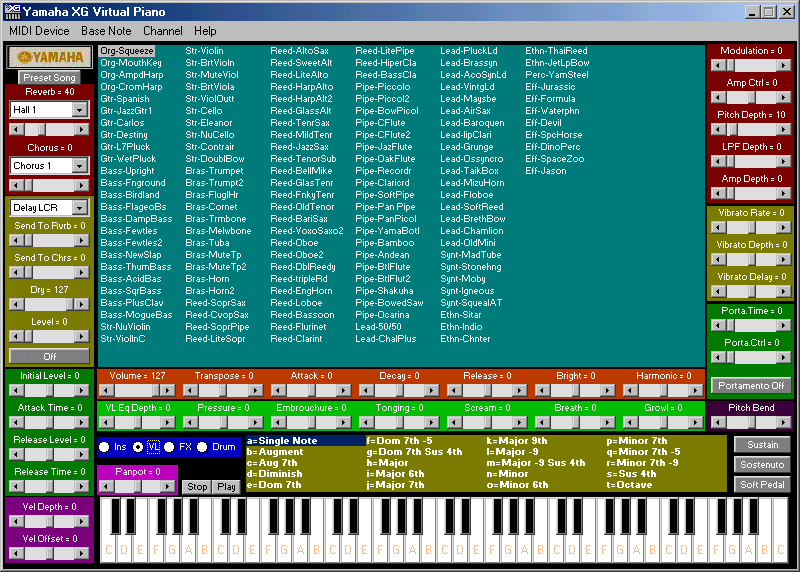Click left arrow of Amp Ctrl slider

click(718, 97)
